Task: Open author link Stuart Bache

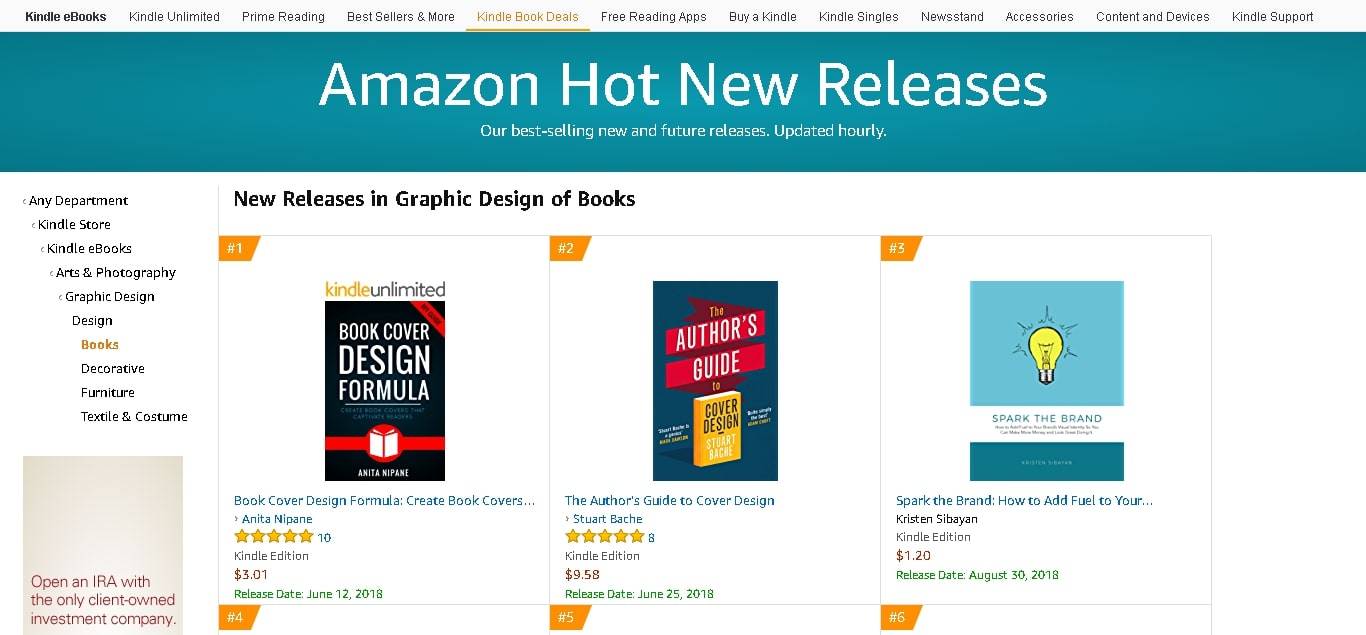Action: pos(607,519)
